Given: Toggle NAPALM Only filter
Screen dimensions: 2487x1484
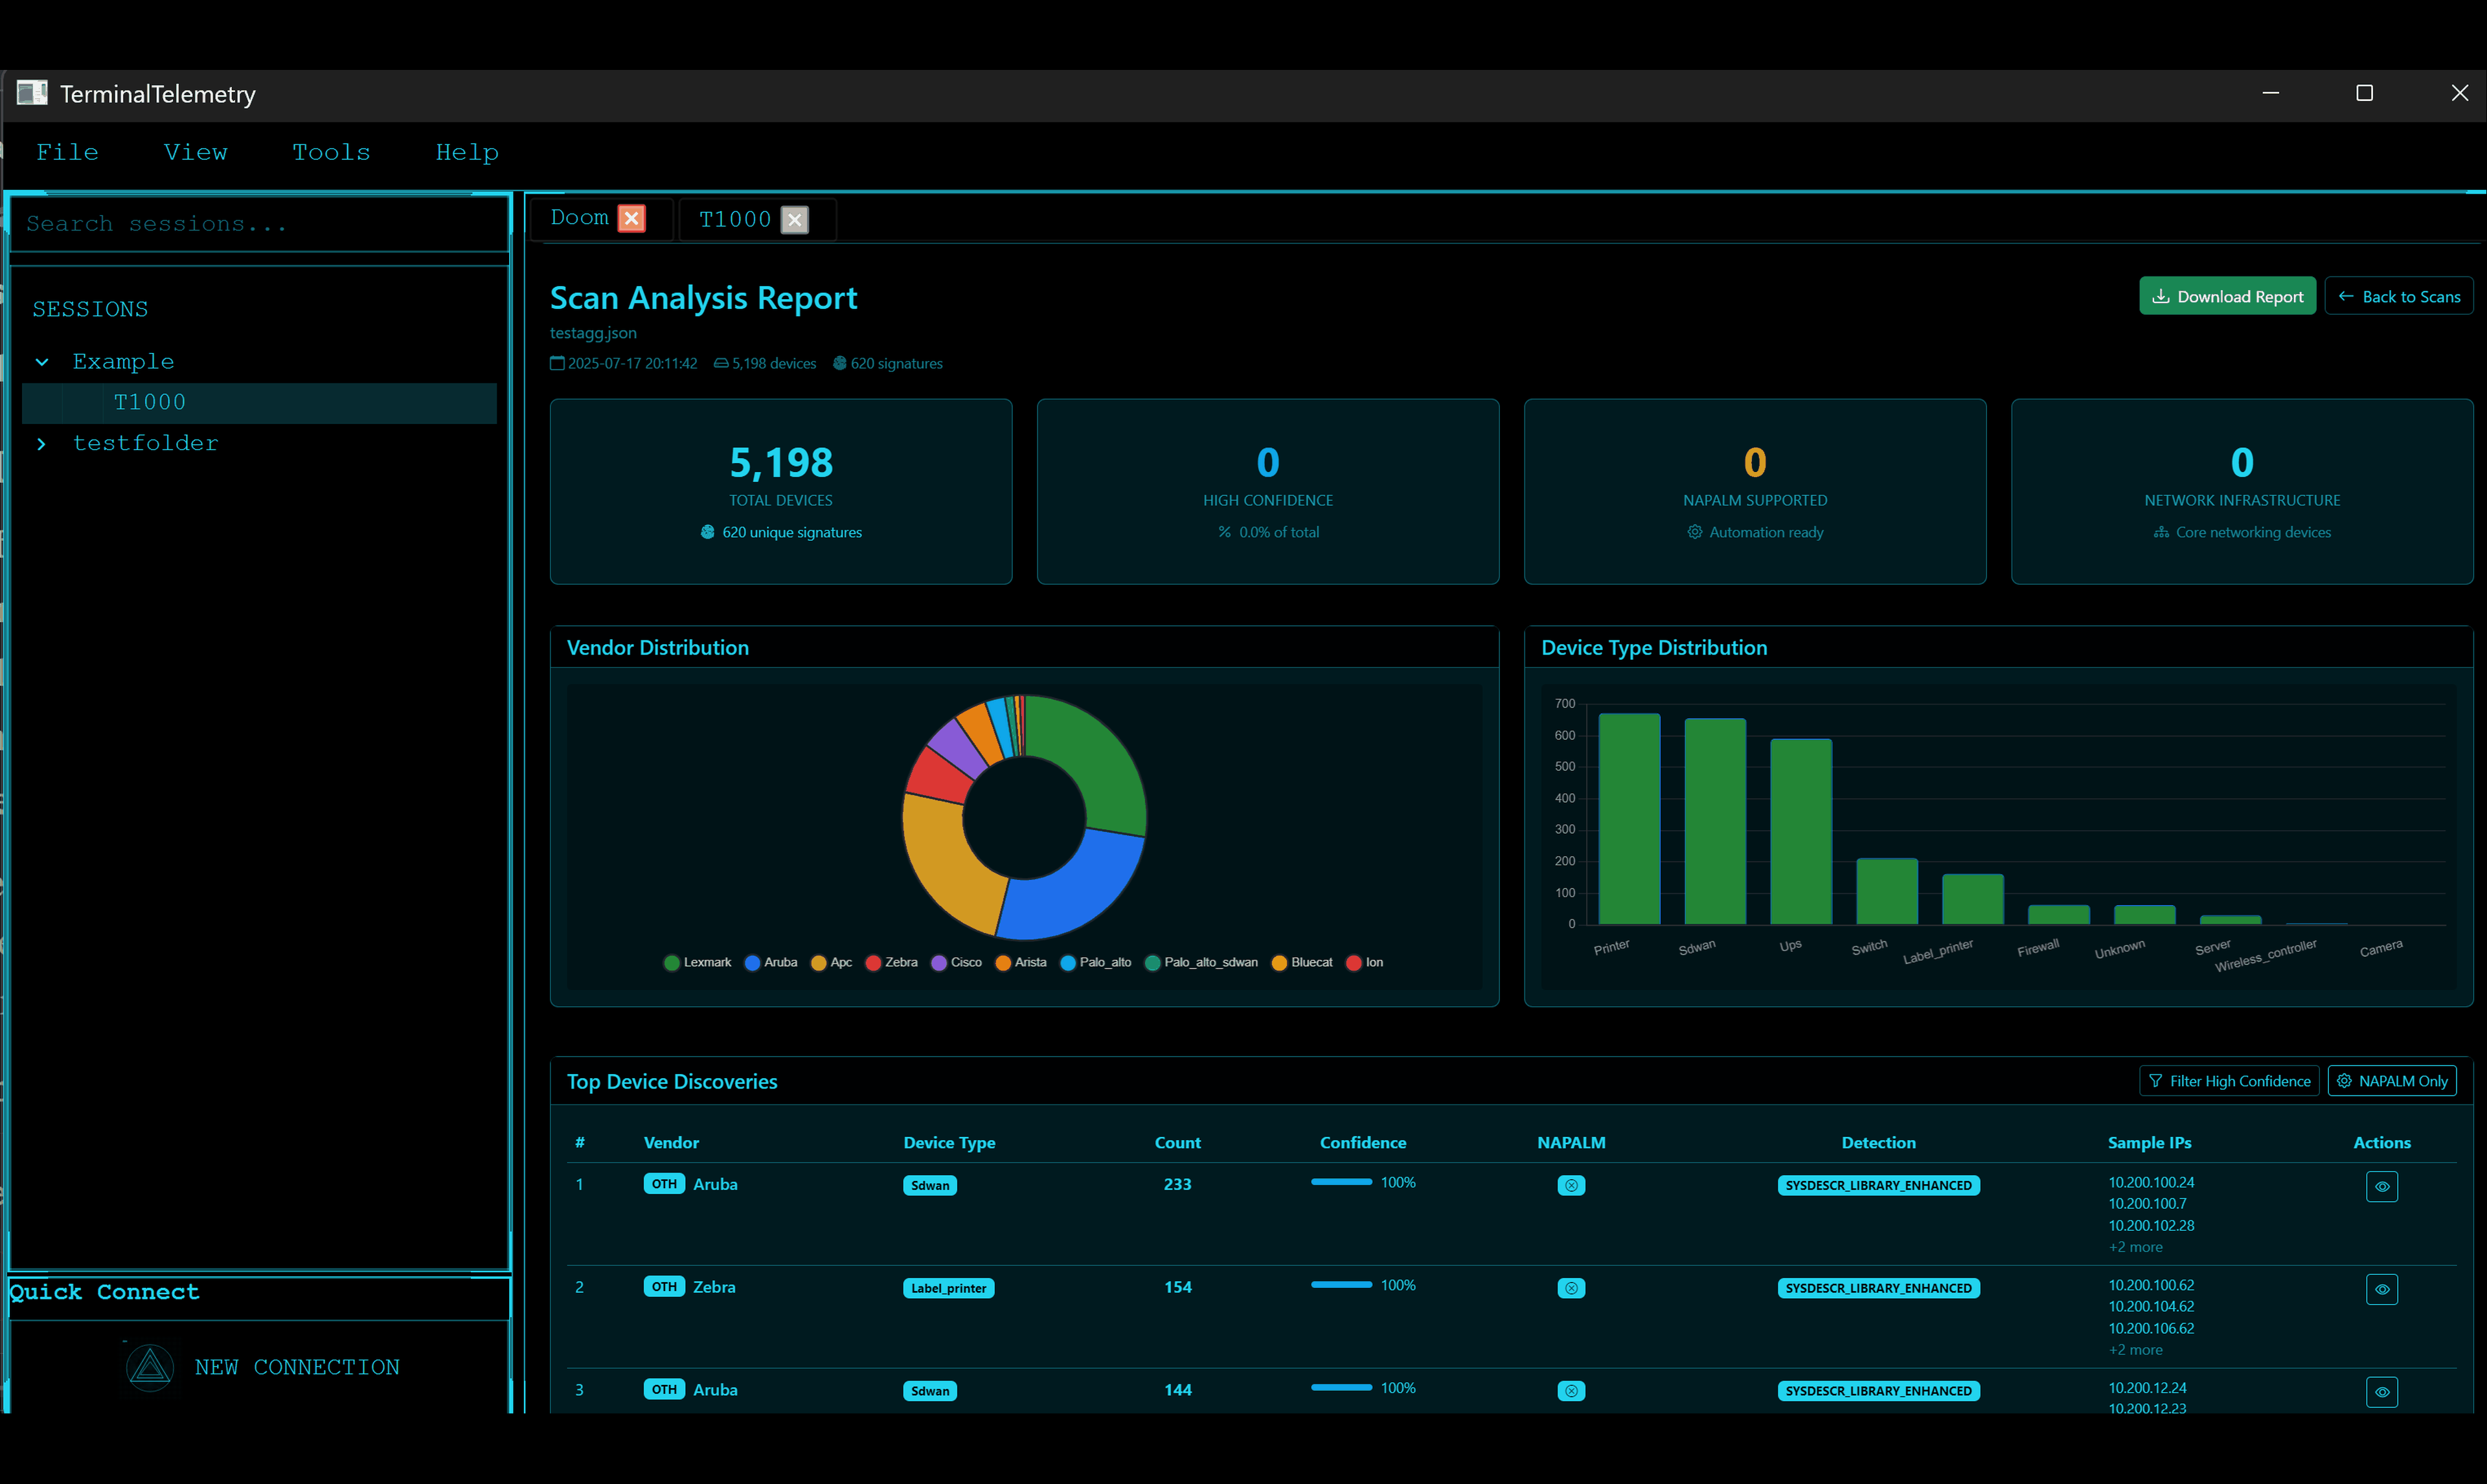Looking at the screenshot, I should 2392,1081.
